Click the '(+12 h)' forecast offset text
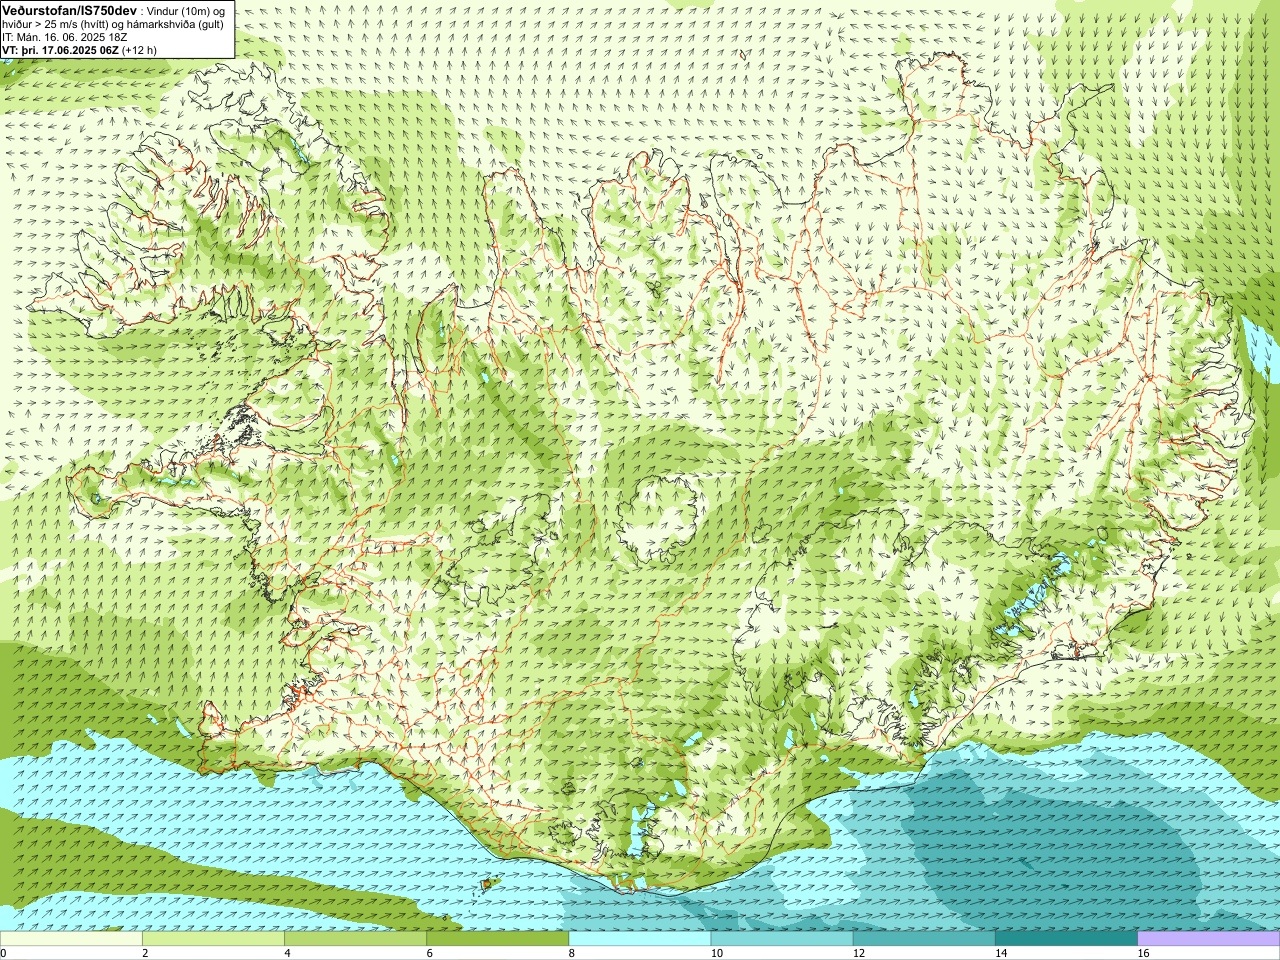The image size is (1280, 960). pyautogui.click(x=139, y=49)
